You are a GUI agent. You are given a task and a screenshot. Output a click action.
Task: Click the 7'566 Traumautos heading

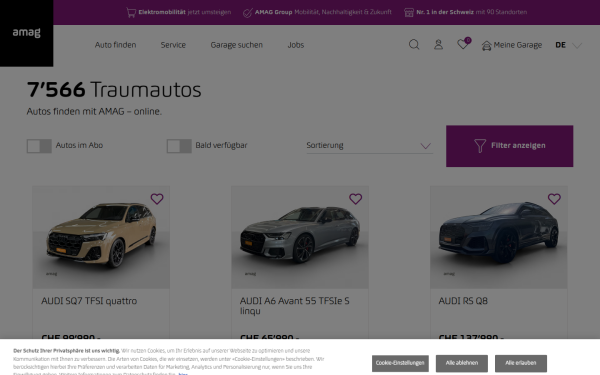tap(114, 90)
